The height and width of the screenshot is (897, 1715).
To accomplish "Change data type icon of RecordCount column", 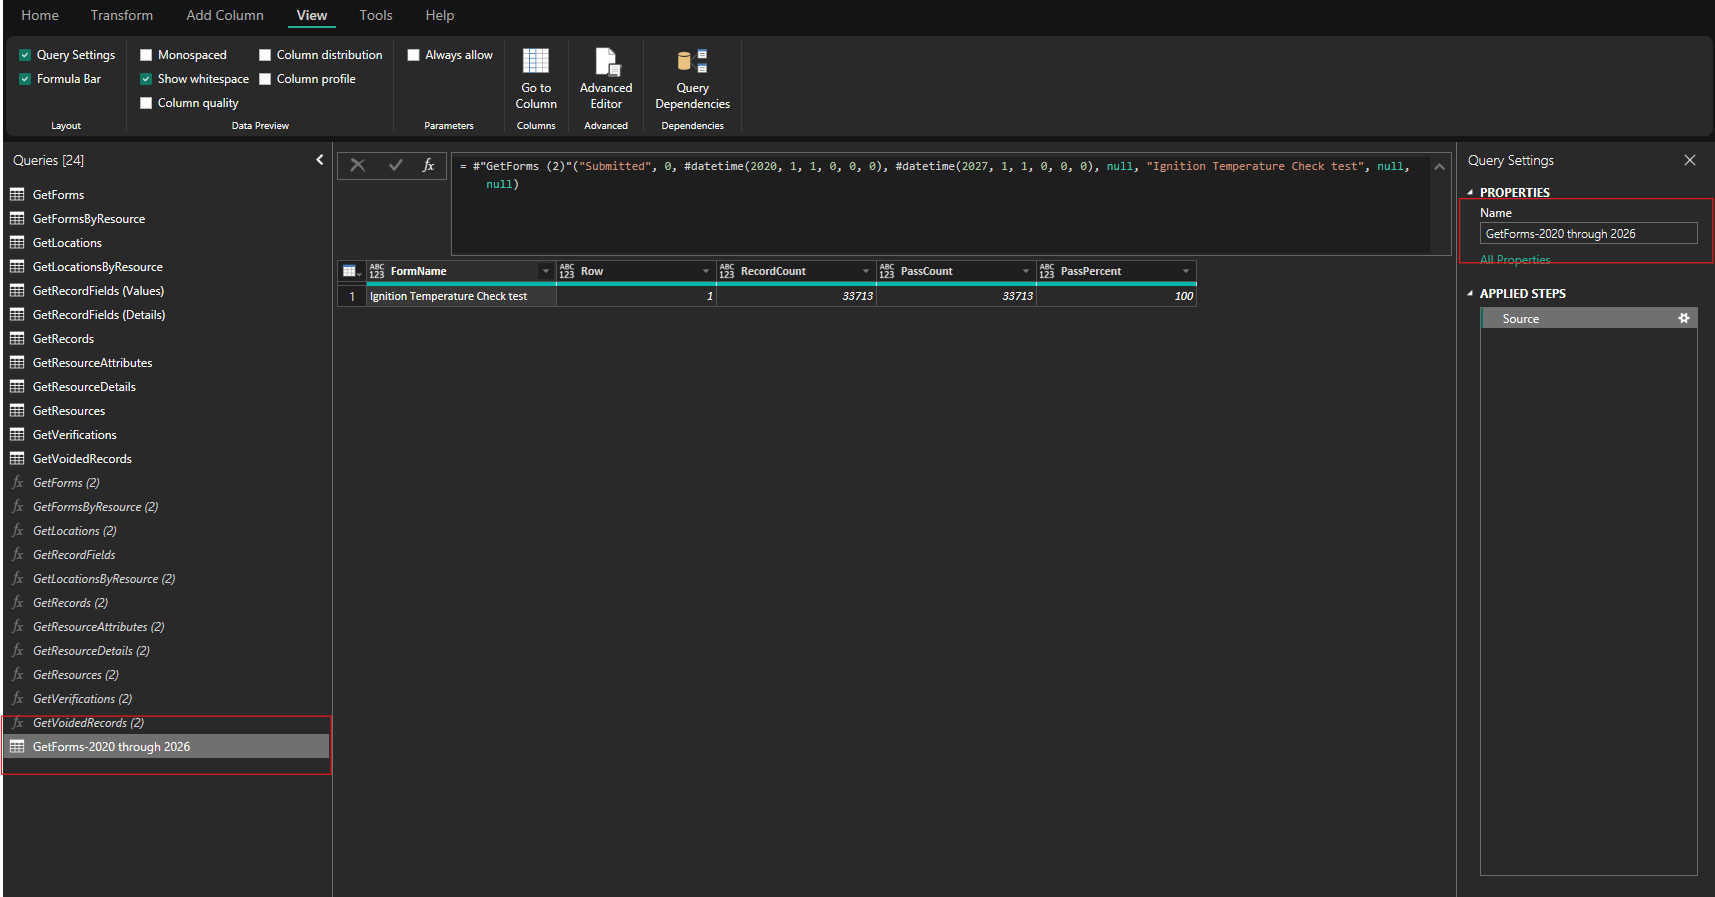I will tap(727, 271).
